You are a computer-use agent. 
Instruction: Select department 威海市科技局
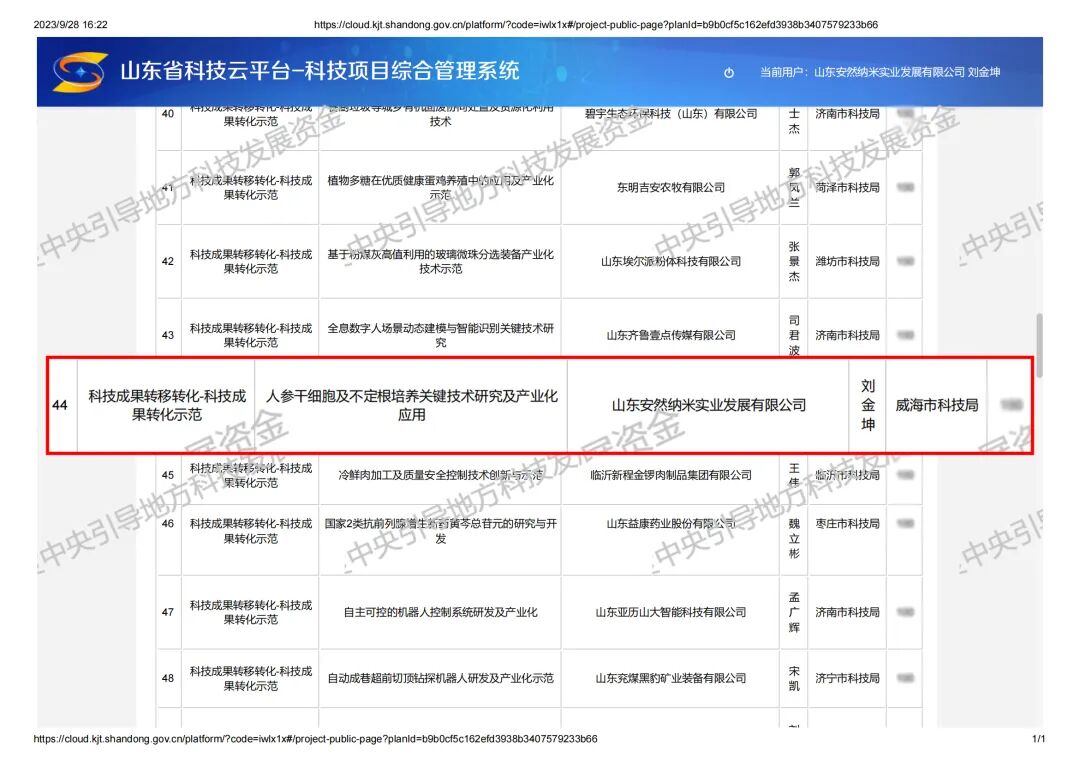937,405
